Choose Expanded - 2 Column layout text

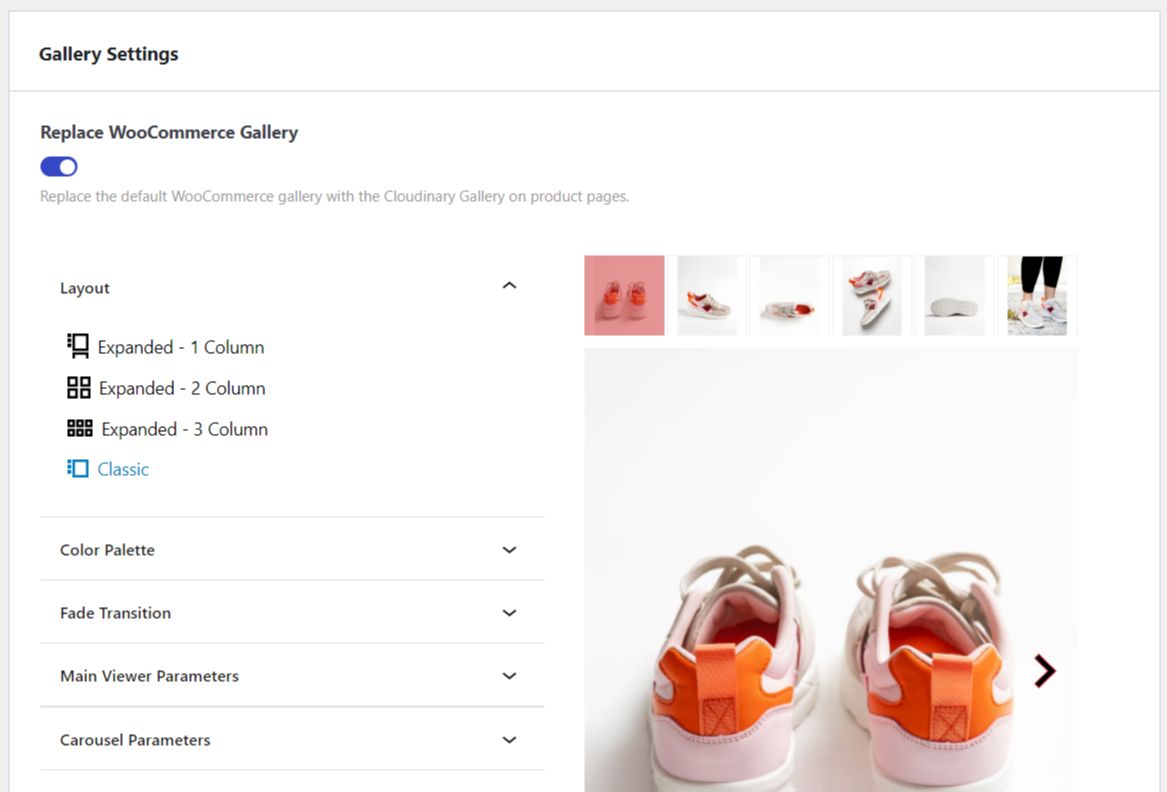(x=182, y=388)
